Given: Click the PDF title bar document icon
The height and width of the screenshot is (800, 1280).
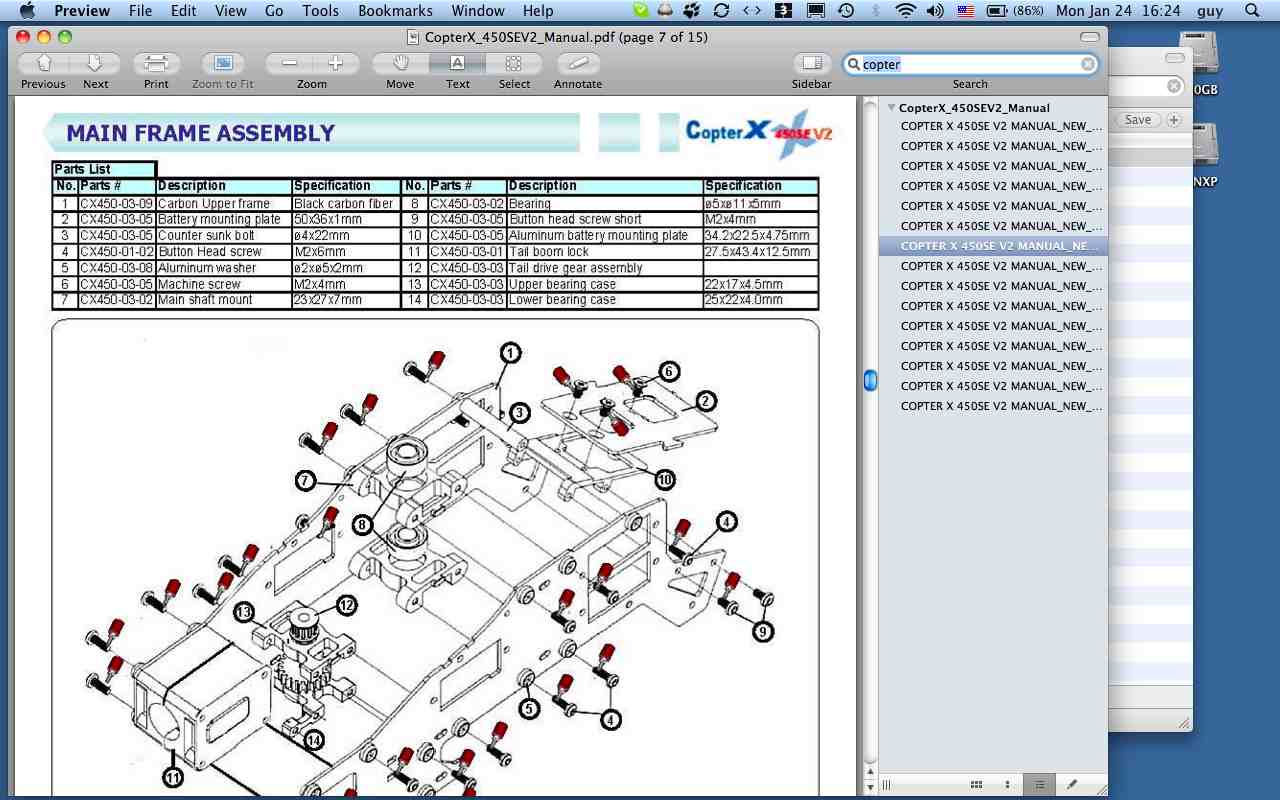Looking at the screenshot, I should [413, 37].
